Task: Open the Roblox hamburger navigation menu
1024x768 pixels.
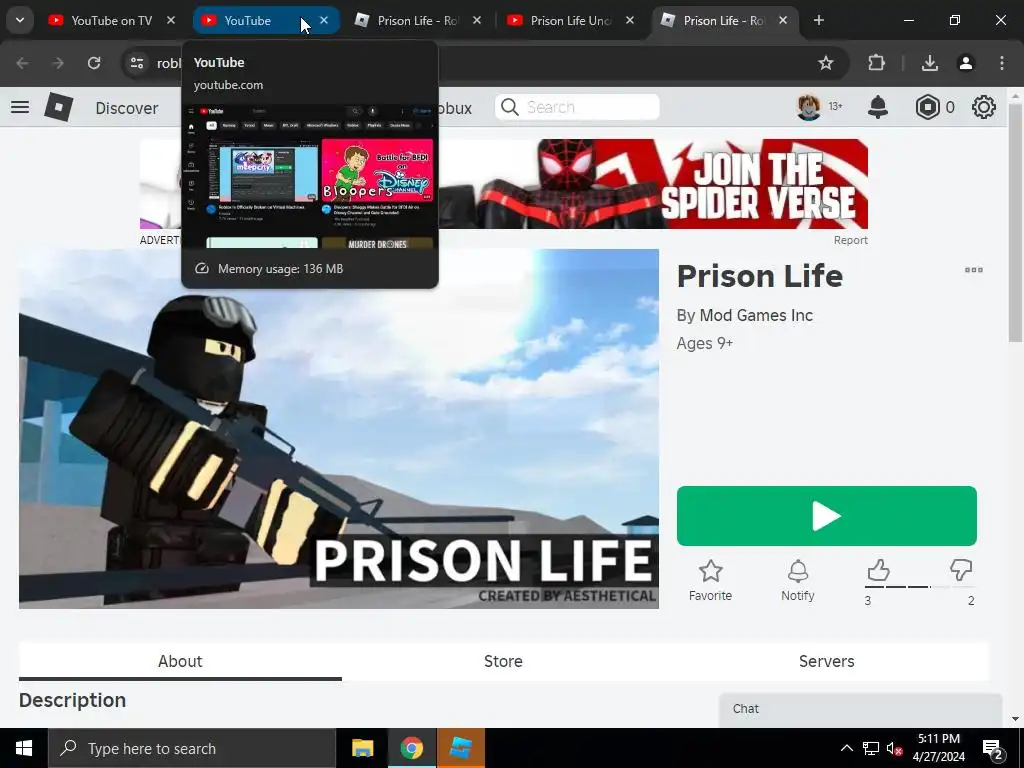Action: coord(20,107)
